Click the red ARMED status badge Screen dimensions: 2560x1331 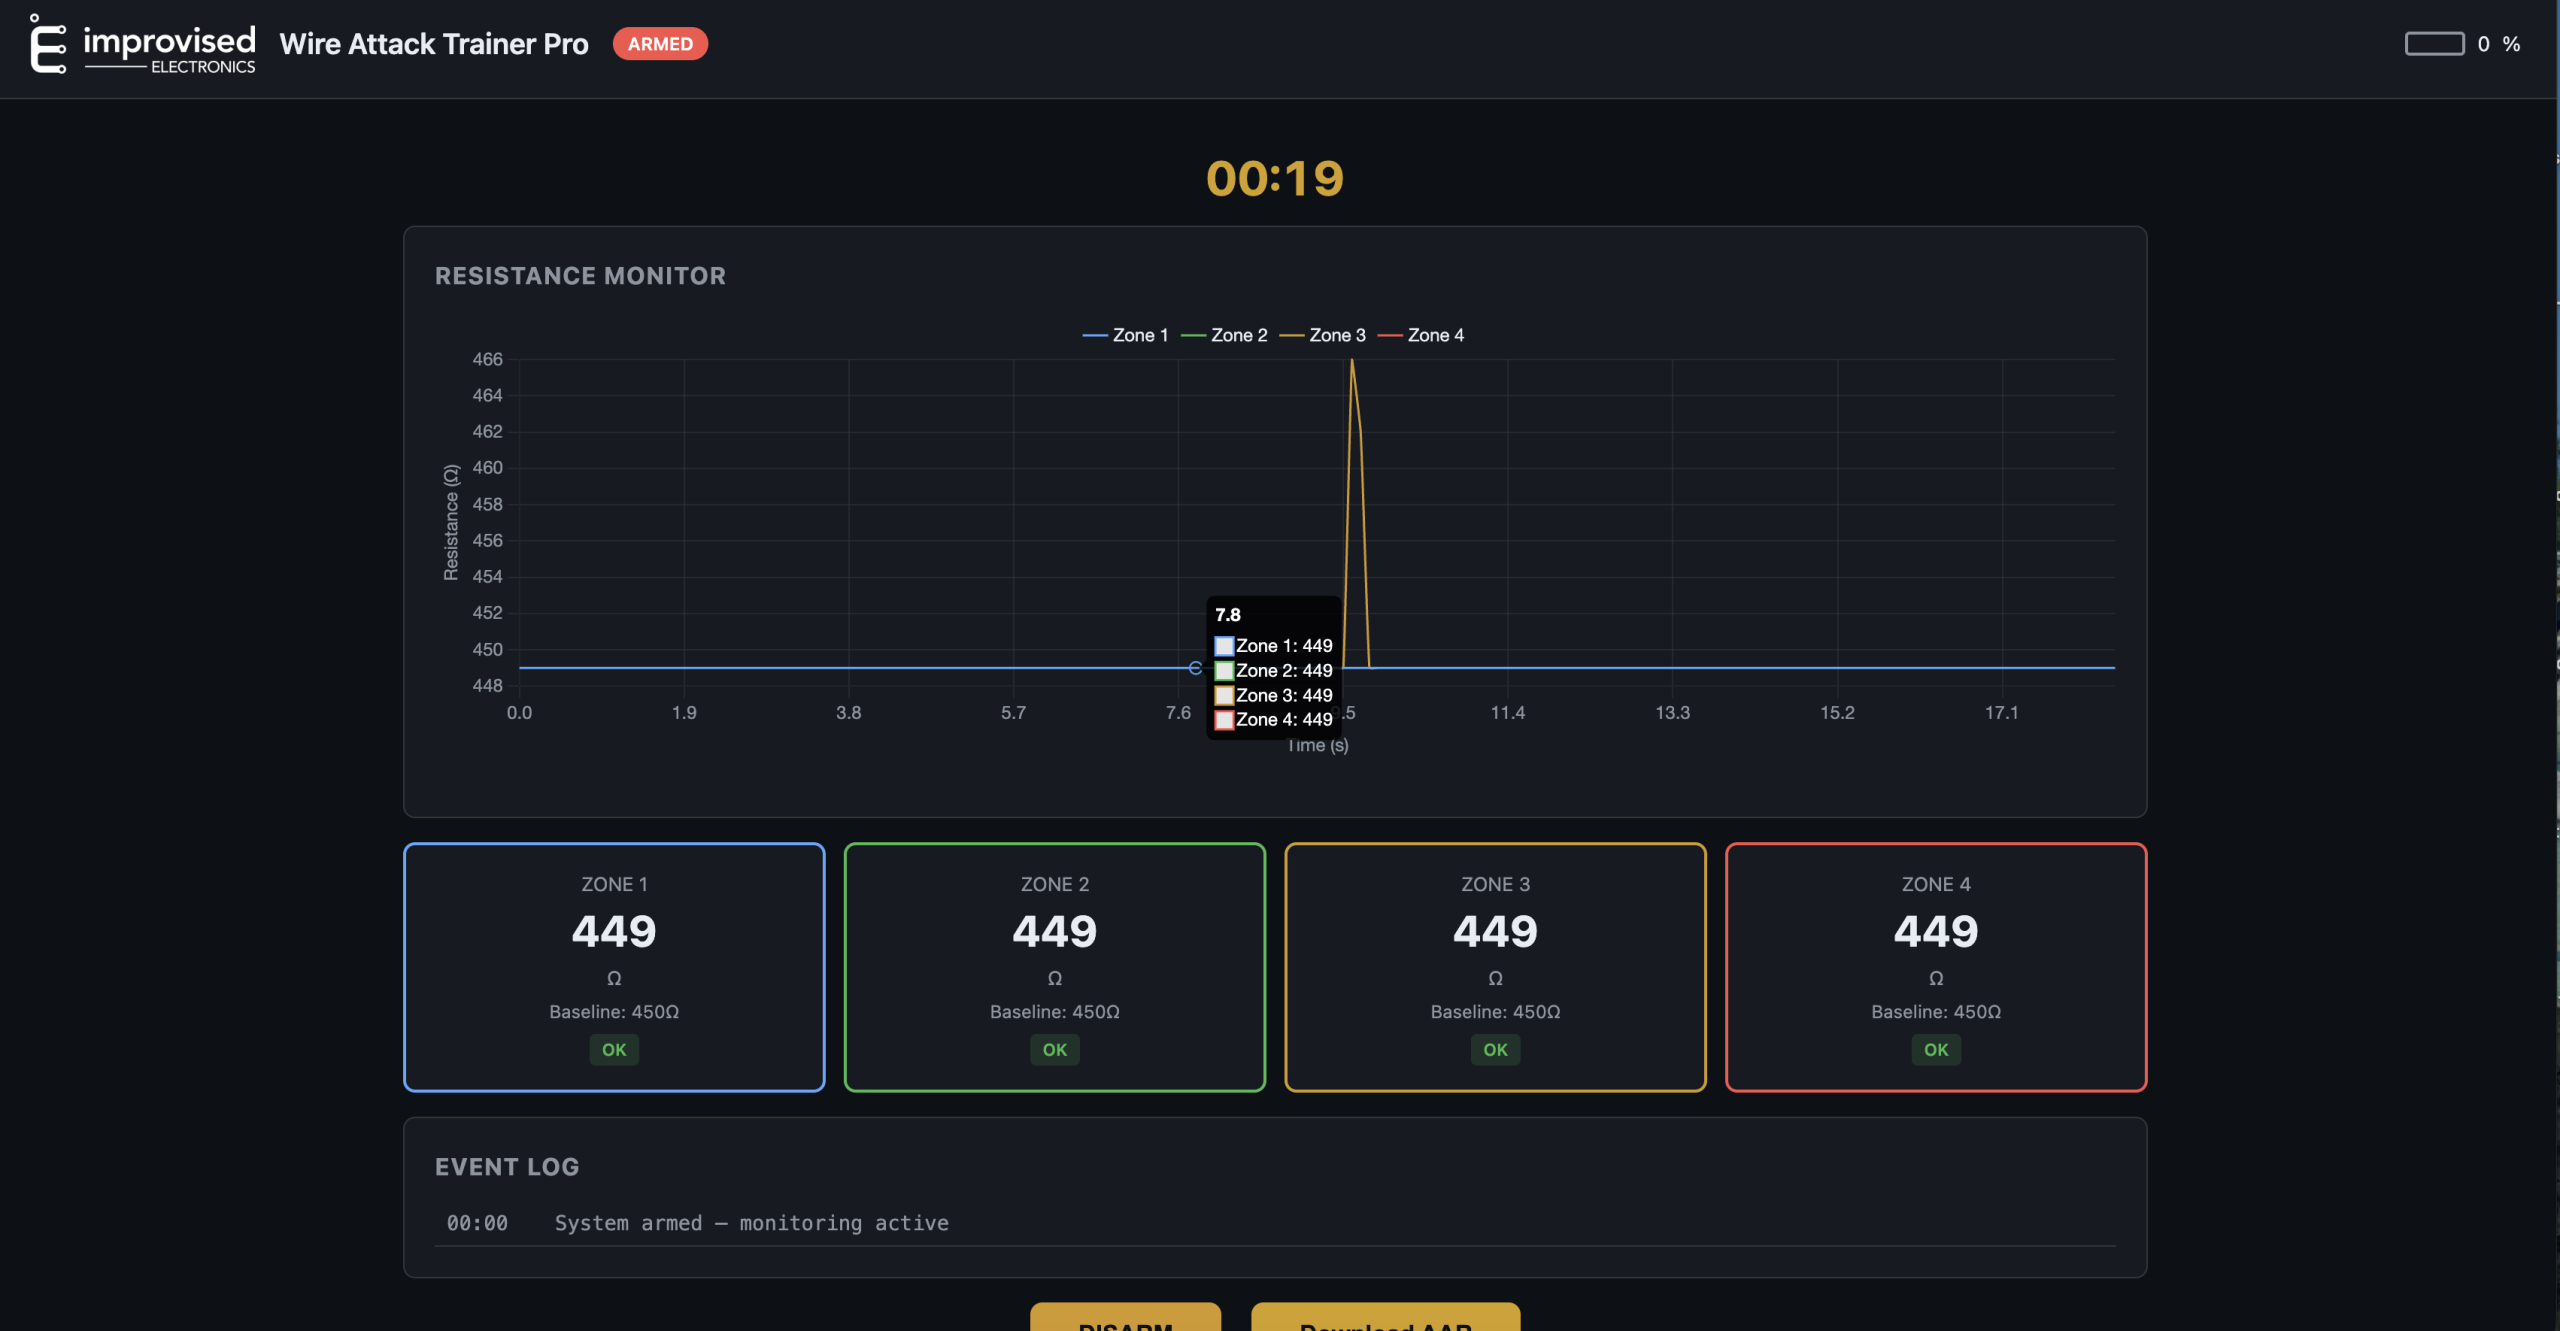point(660,44)
